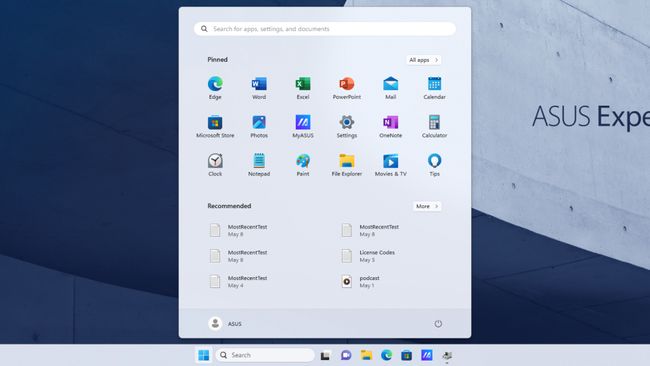Show More recommended items

pyautogui.click(x=427, y=206)
